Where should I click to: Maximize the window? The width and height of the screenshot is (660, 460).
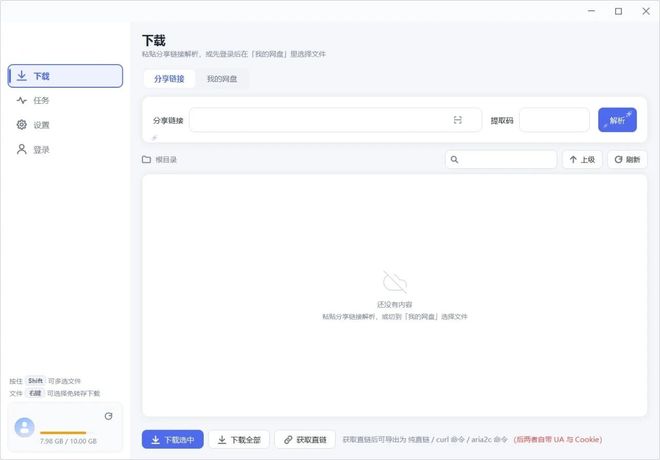pos(618,11)
